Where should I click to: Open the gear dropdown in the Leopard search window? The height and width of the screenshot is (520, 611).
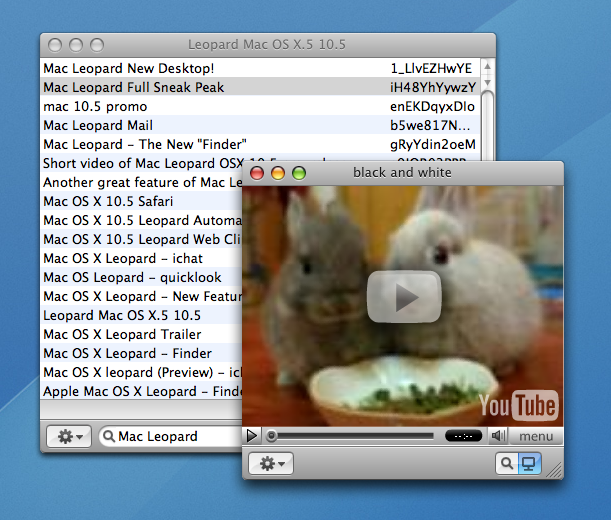click(69, 436)
